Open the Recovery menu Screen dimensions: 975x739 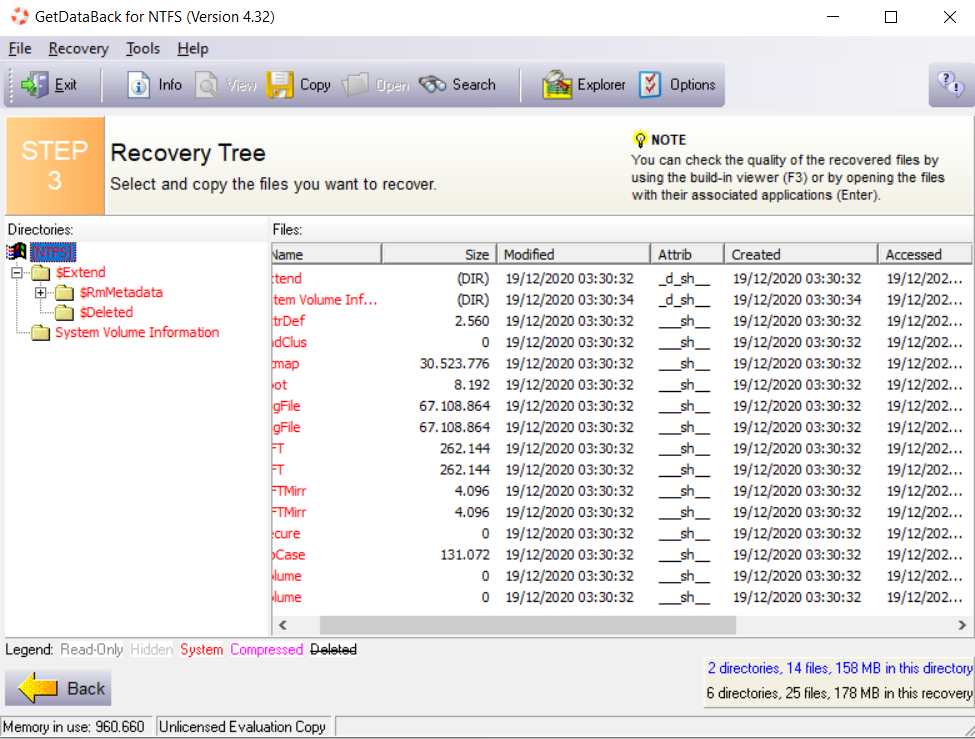78,49
